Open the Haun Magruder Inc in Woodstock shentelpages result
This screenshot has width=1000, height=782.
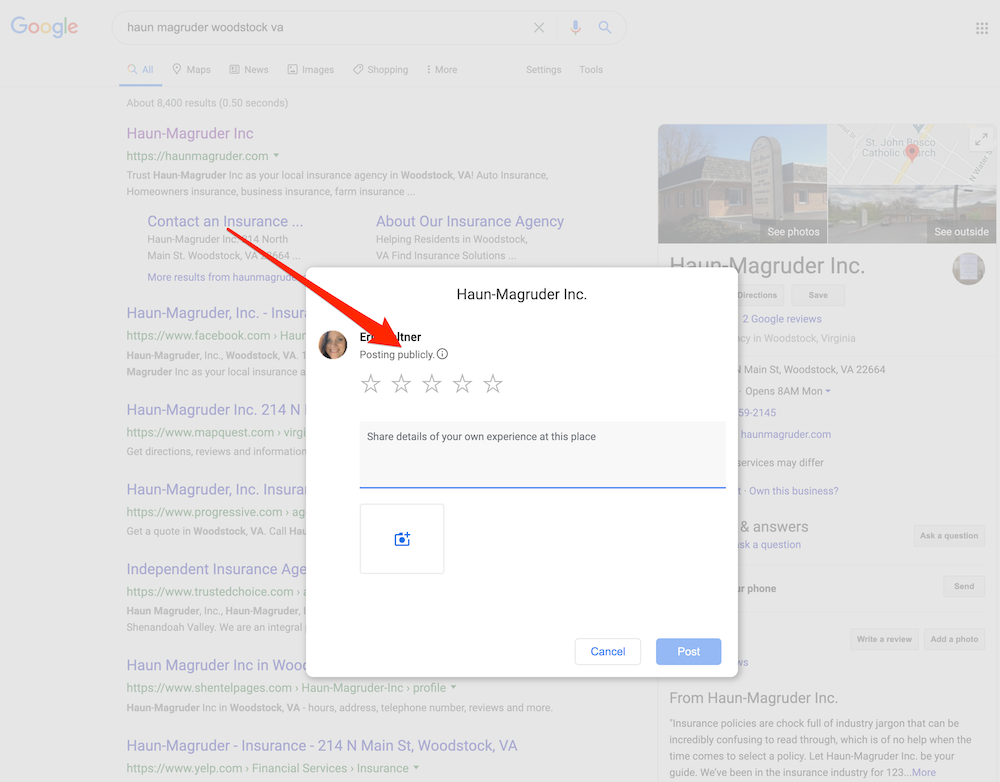coord(216,665)
